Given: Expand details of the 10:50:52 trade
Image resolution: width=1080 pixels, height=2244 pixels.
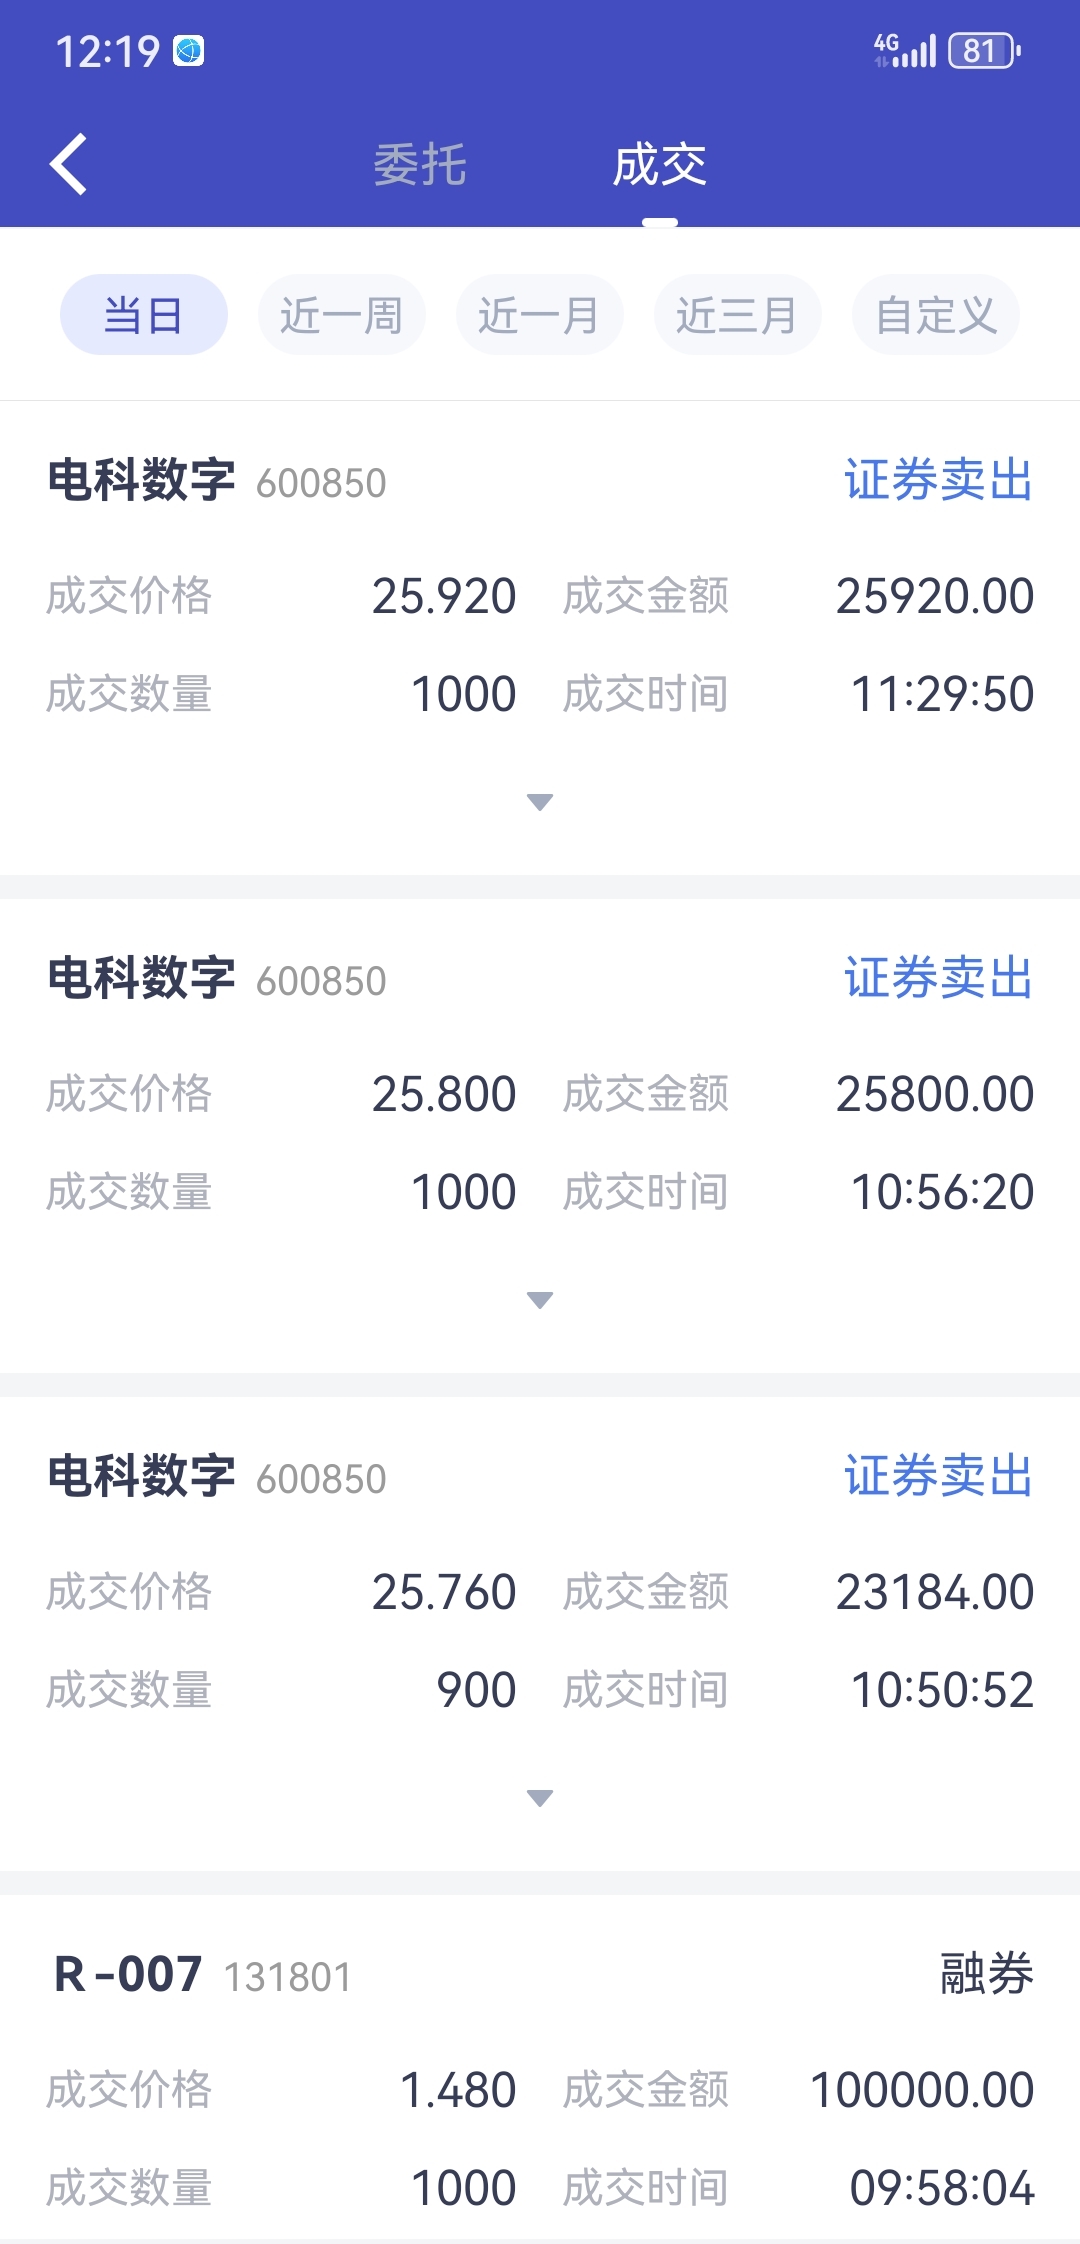Looking at the screenshot, I should (x=540, y=1798).
